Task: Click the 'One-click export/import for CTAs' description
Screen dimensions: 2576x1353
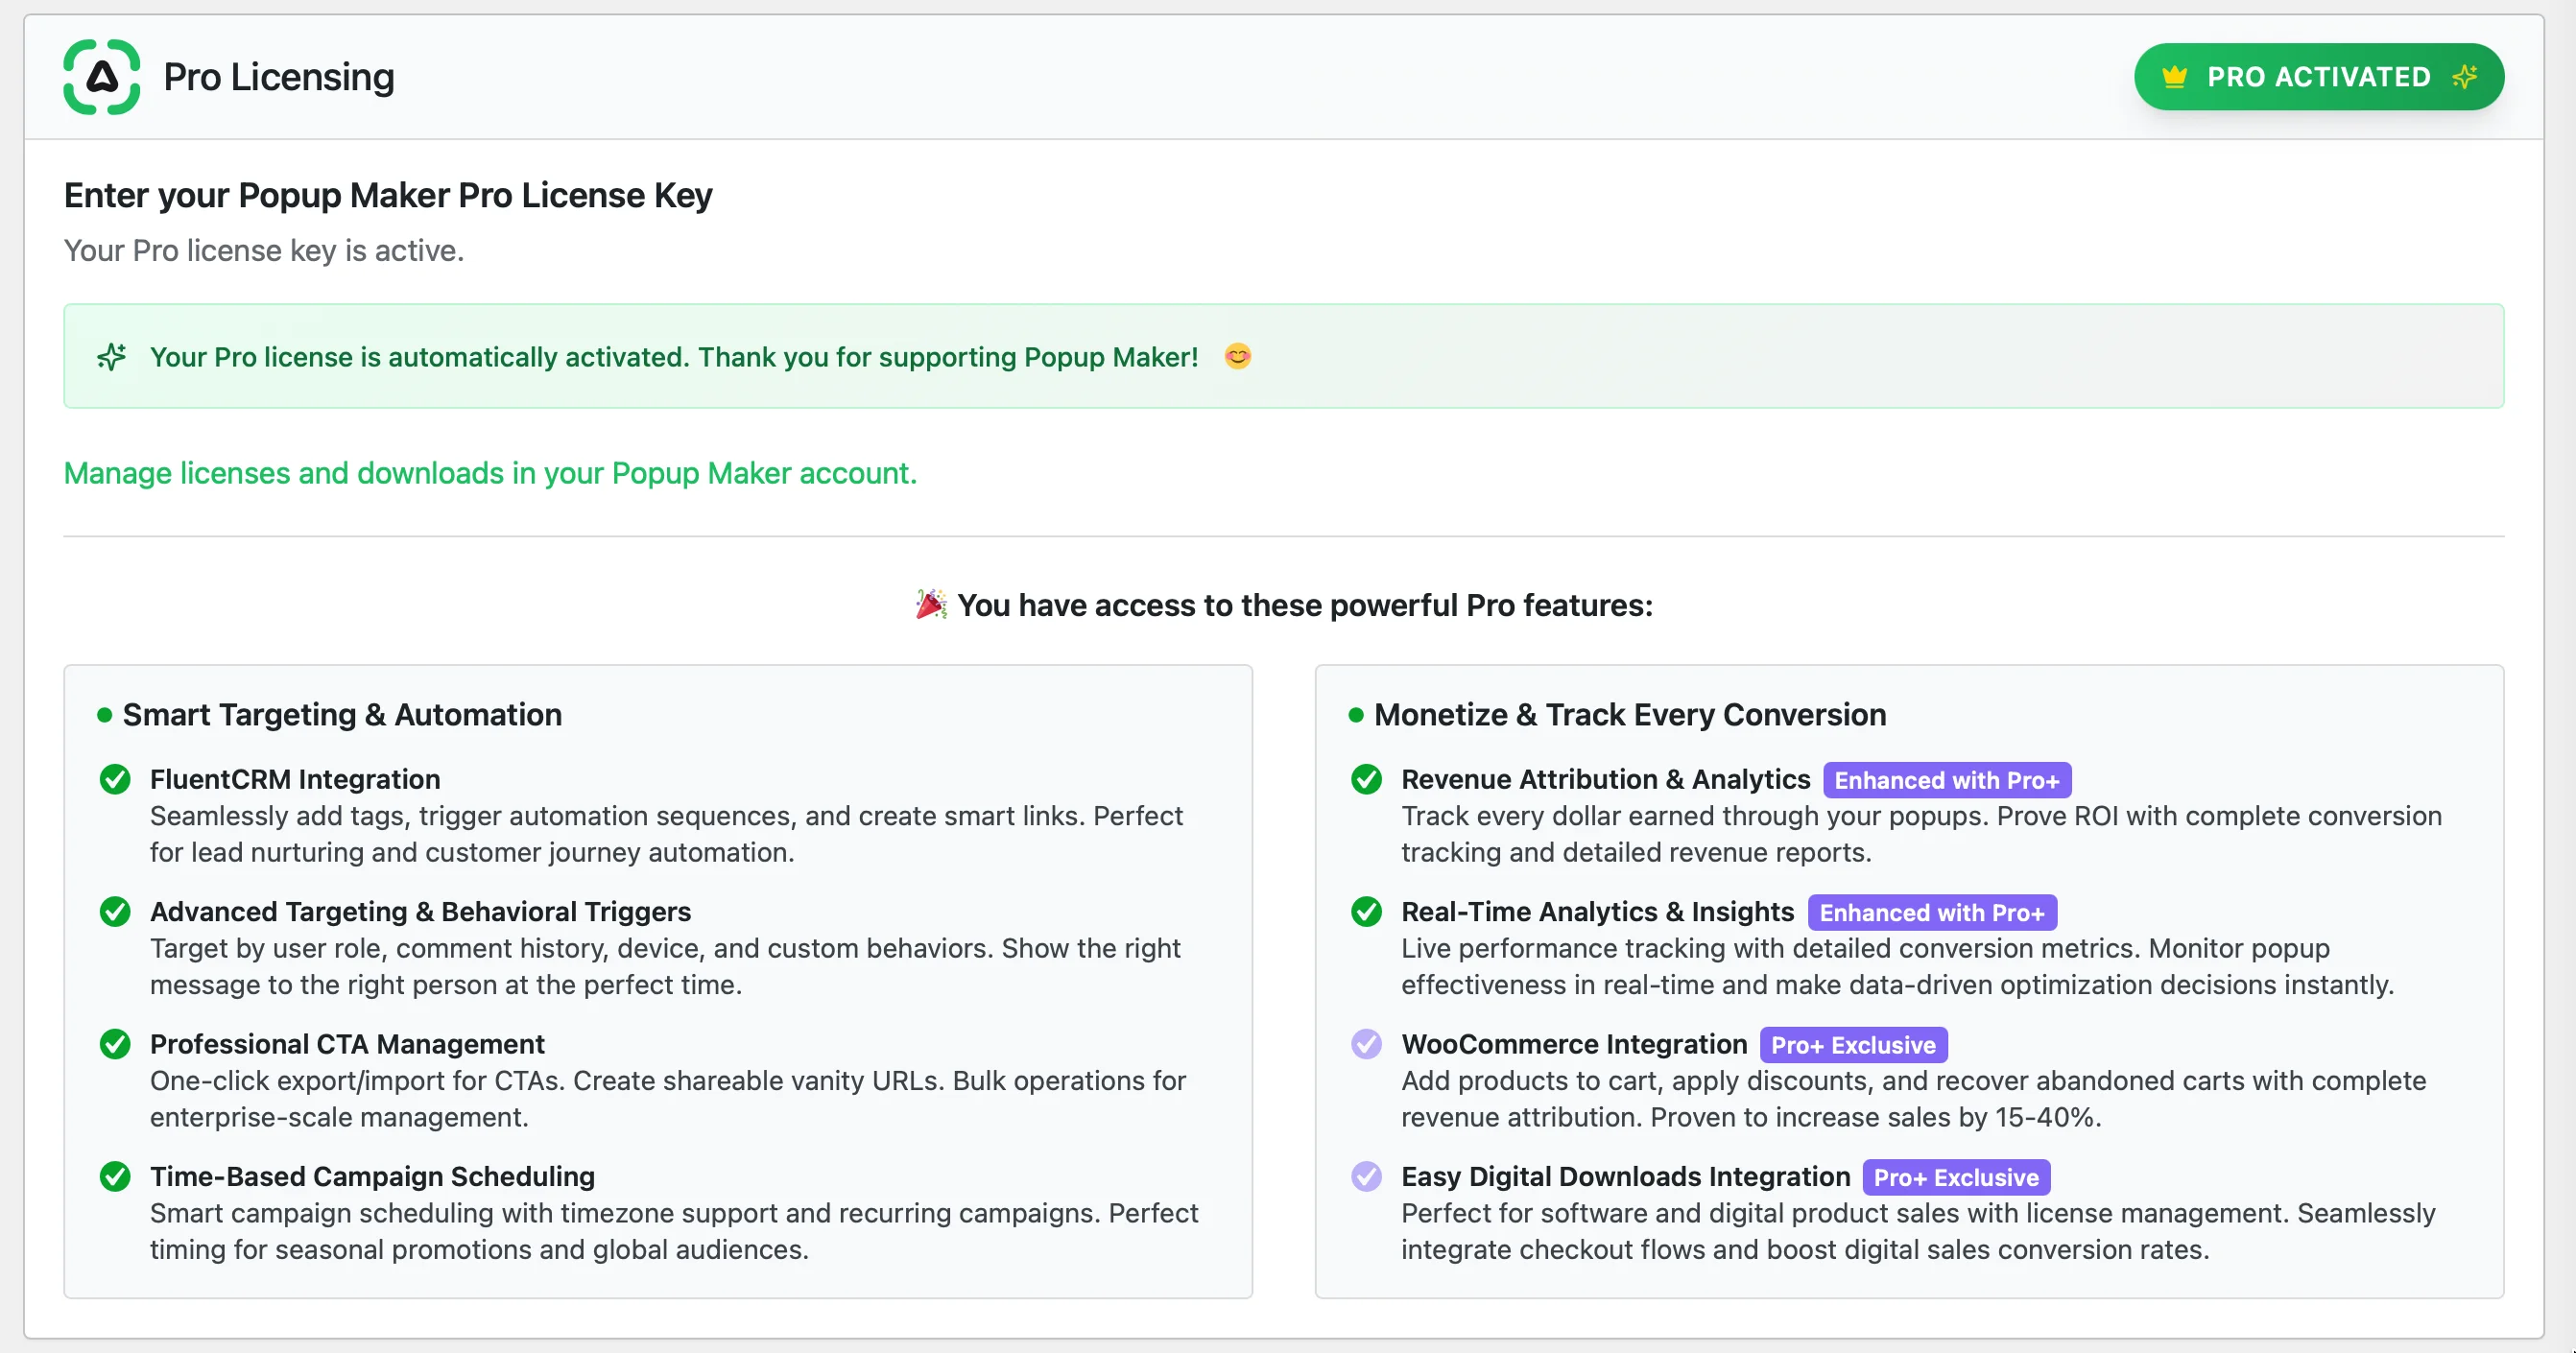Action: [668, 1099]
